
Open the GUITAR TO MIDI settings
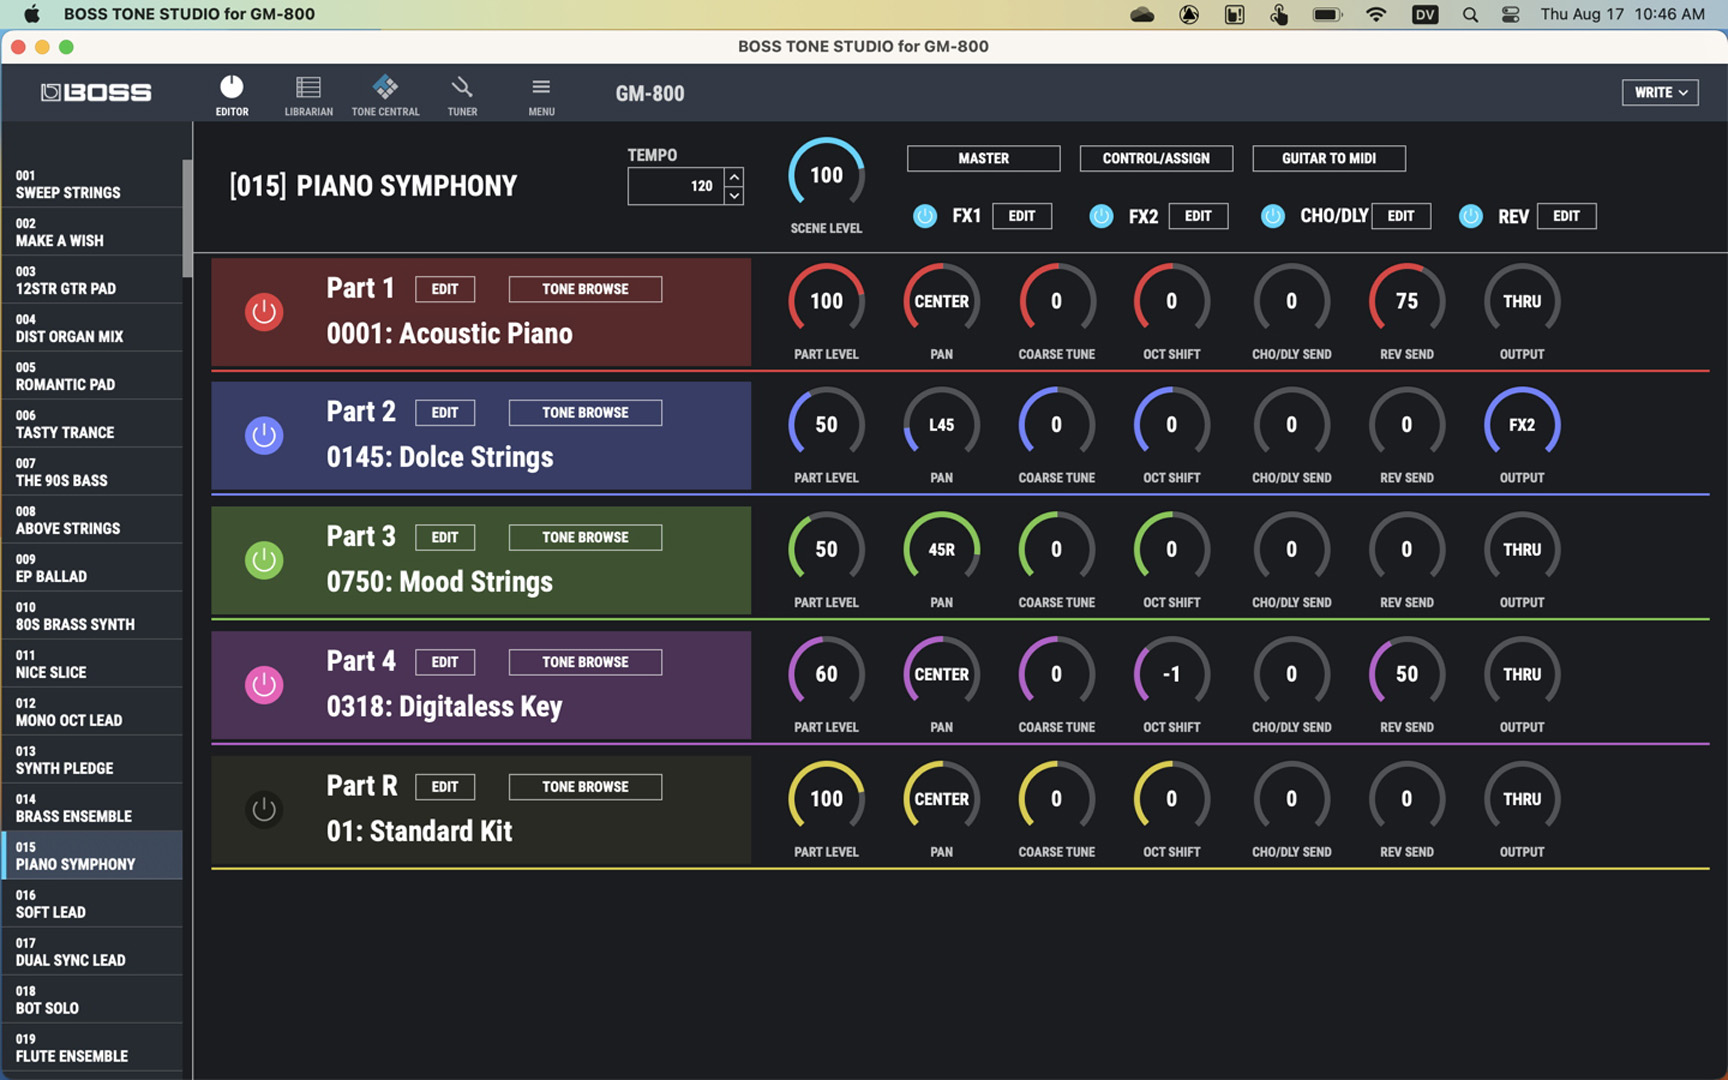pyautogui.click(x=1328, y=158)
